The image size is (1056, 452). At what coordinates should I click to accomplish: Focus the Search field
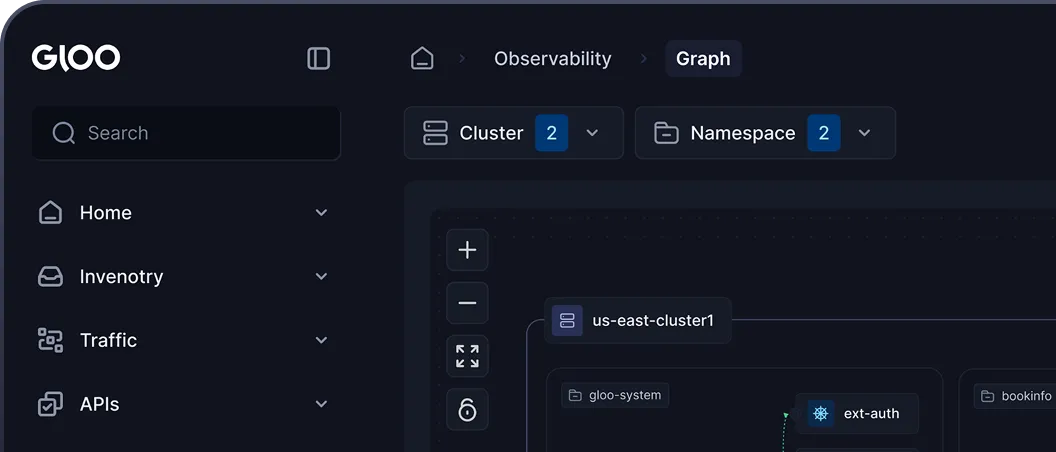(x=187, y=133)
